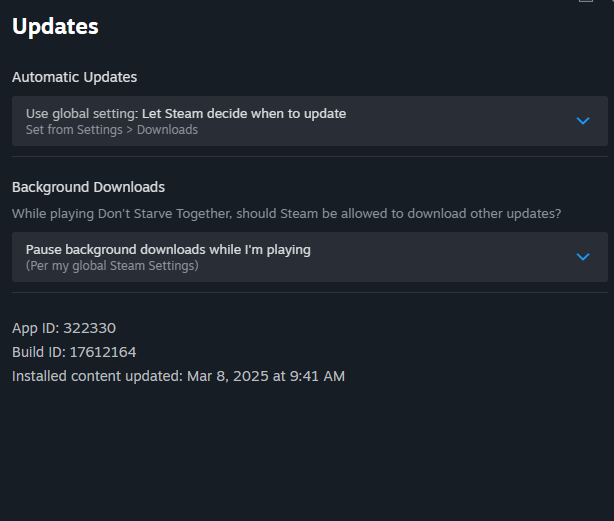Open the Background Downloads dropdown
This screenshot has height=521, width=614.
[309, 257]
